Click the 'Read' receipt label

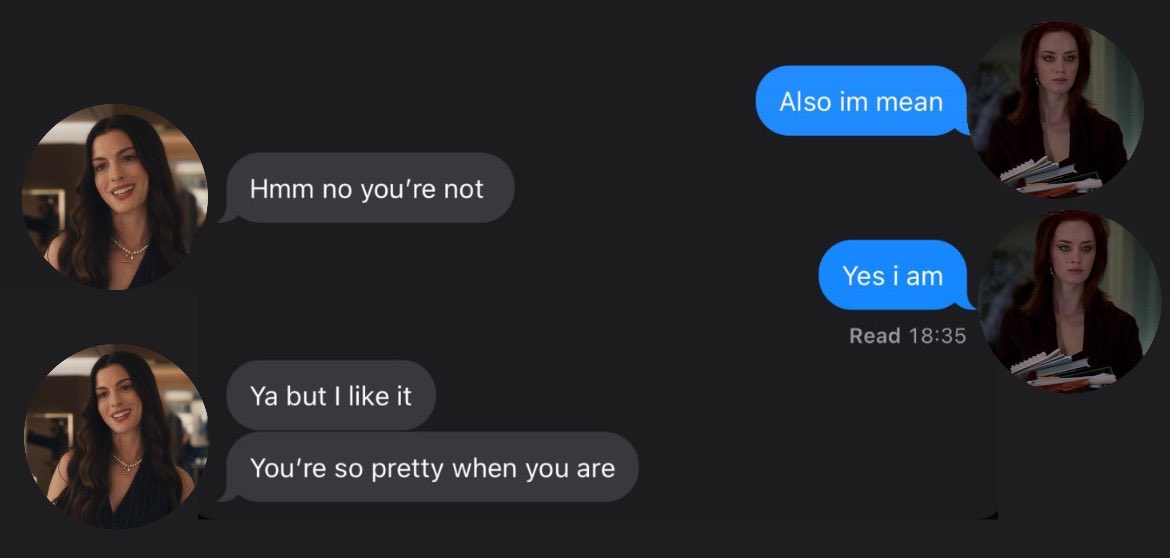click(x=875, y=336)
